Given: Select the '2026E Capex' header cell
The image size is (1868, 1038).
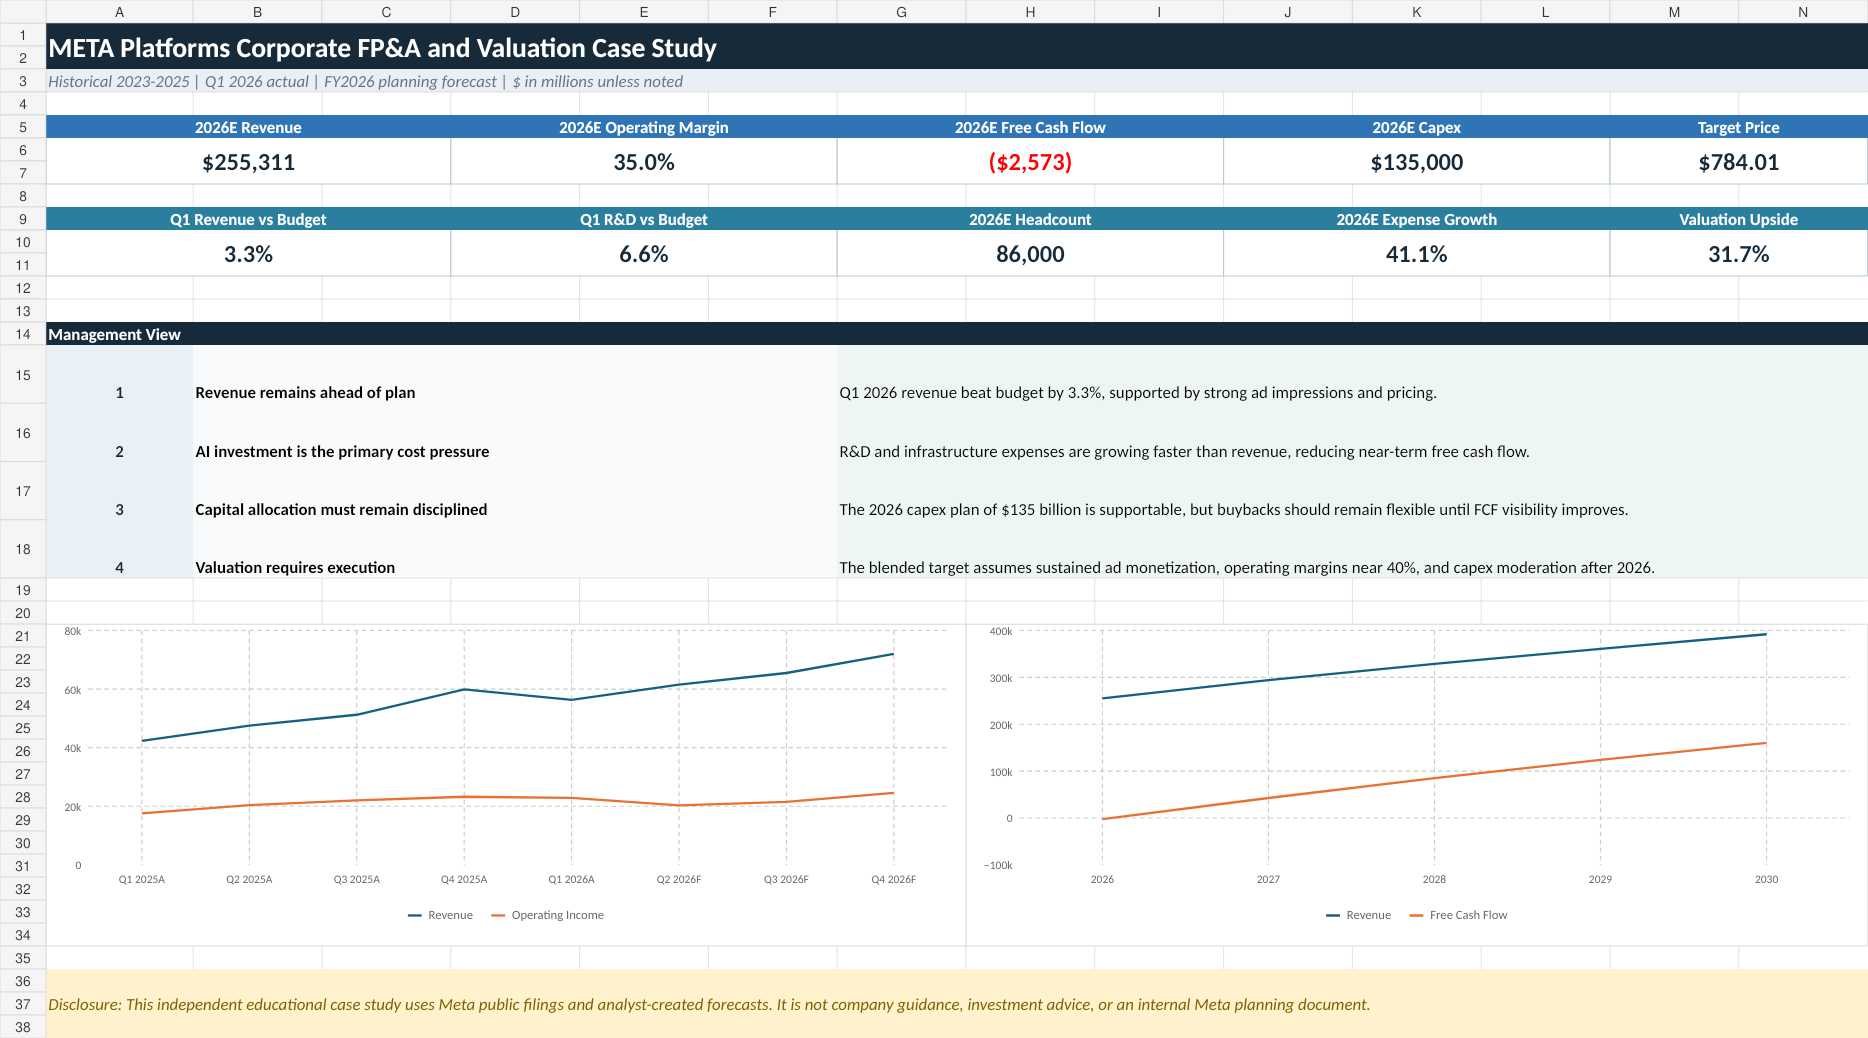Looking at the screenshot, I should 1416,127.
